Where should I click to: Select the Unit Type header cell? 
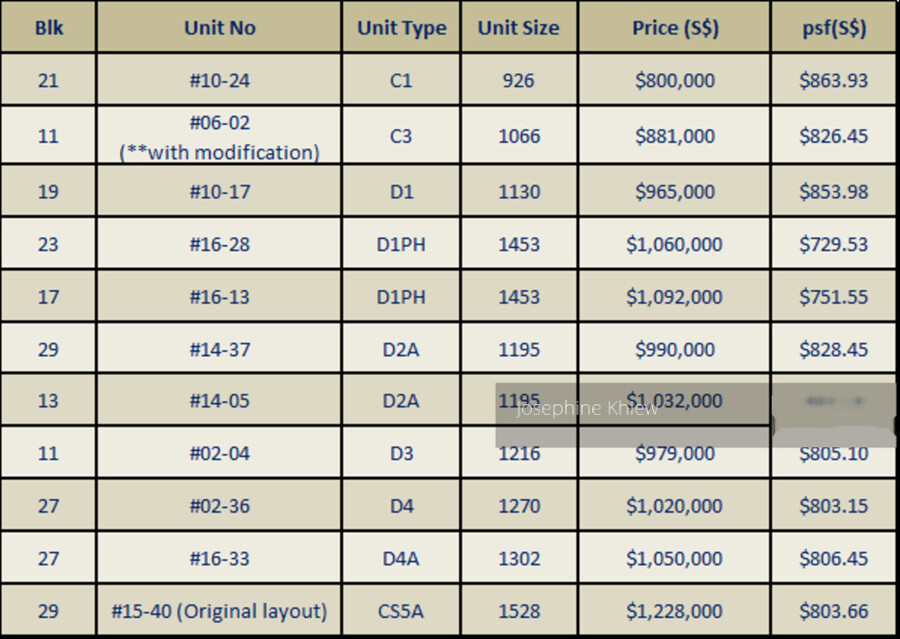point(401,28)
